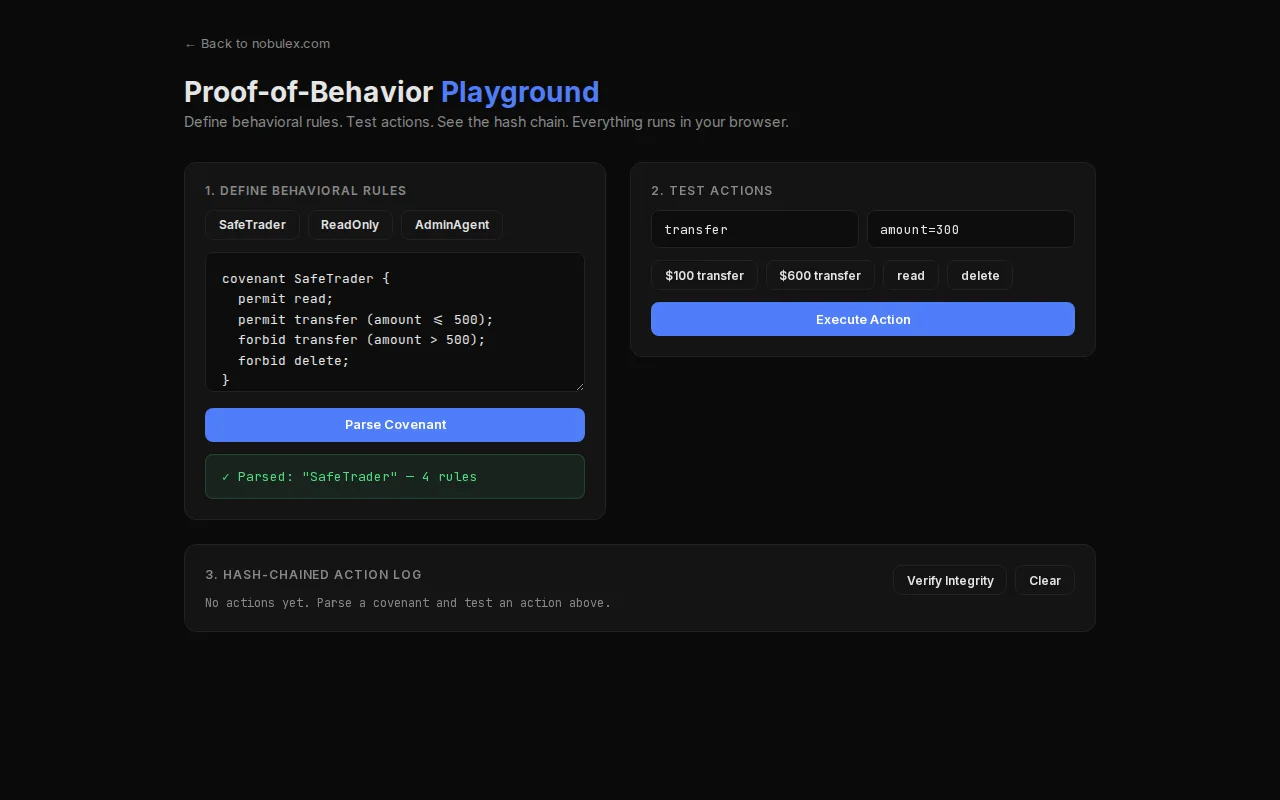
Task: Click inside the covenant code editor
Action: [395, 322]
